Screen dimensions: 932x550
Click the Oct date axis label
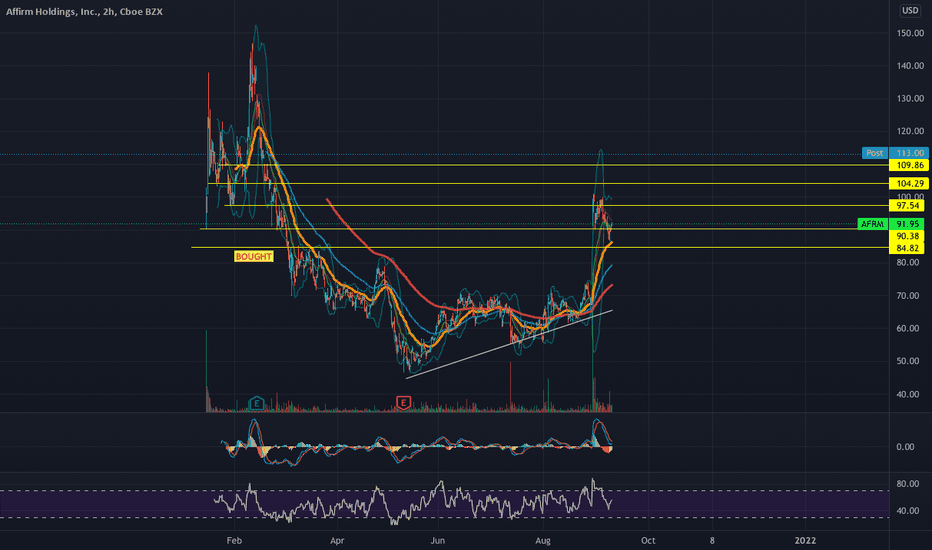click(648, 540)
